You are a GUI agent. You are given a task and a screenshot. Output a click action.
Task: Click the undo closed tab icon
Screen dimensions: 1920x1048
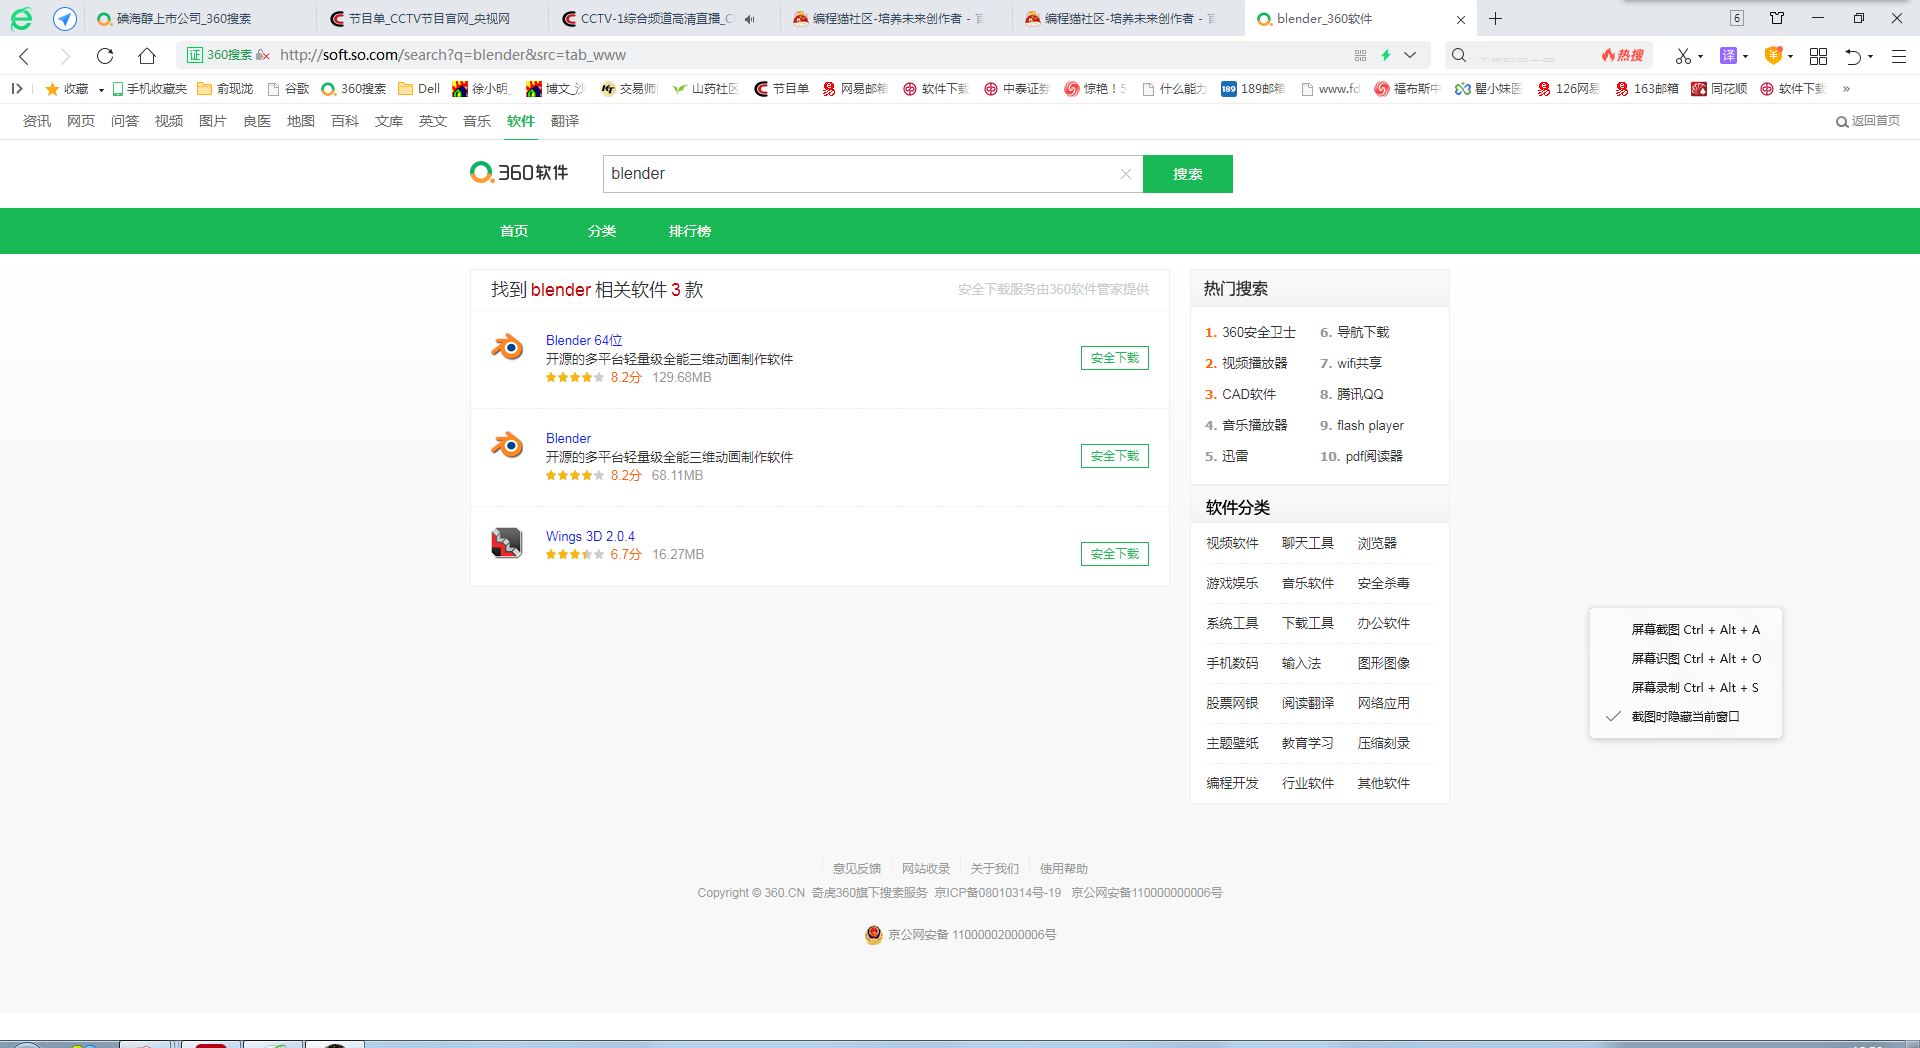coord(1853,56)
